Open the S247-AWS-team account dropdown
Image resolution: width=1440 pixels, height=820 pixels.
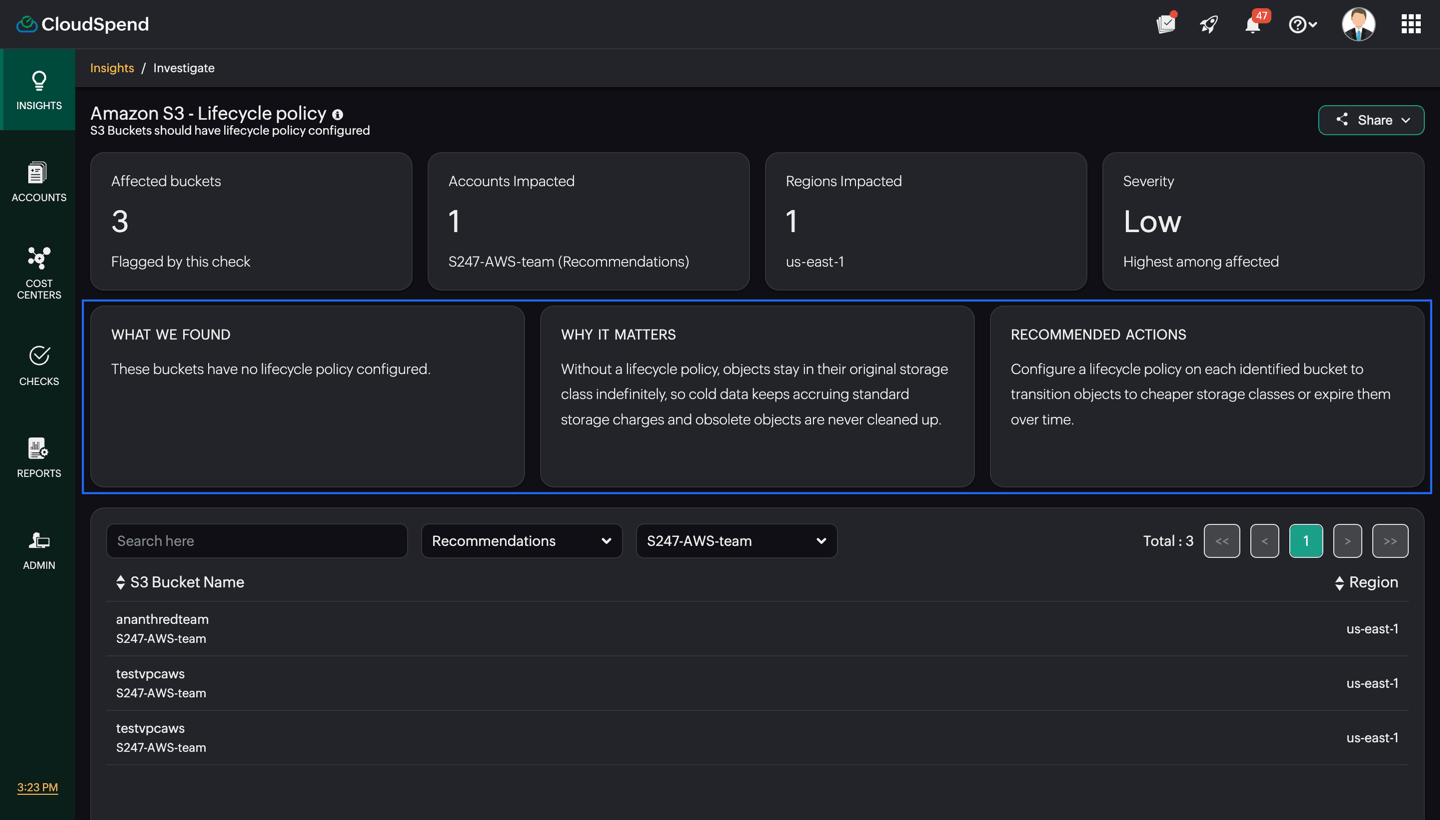(737, 541)
